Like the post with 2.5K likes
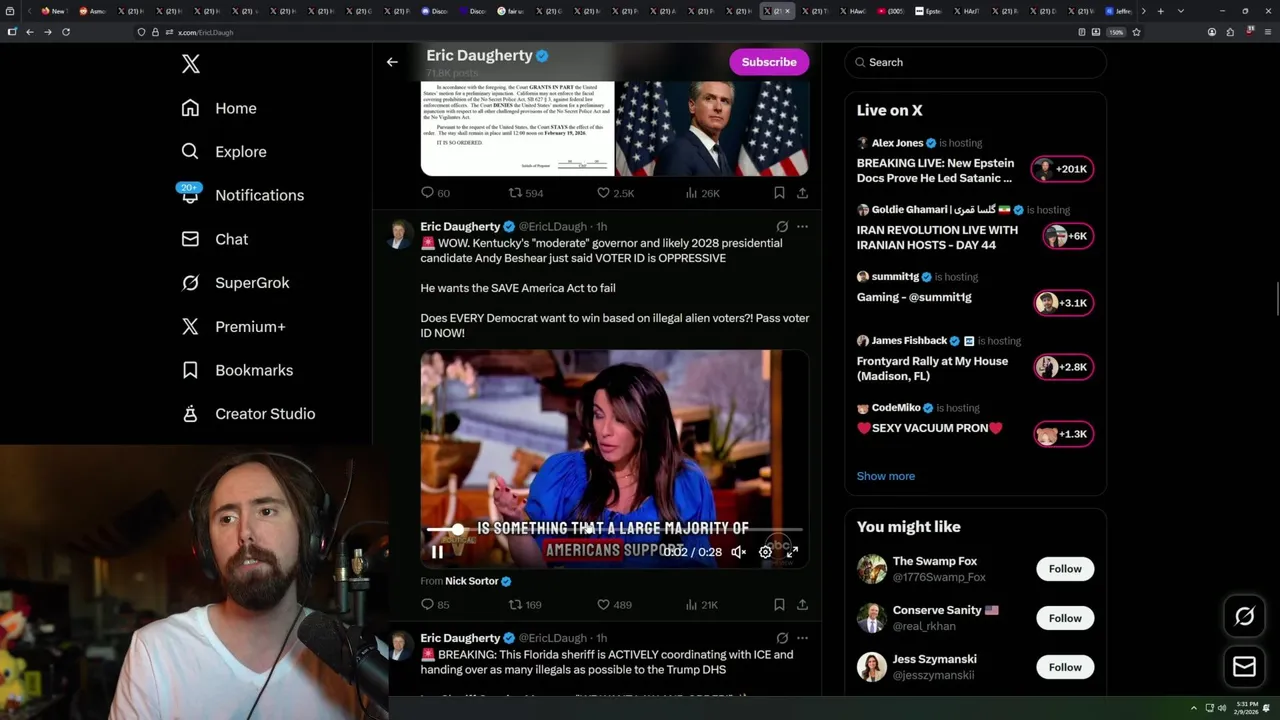 [x=615, y=193]
